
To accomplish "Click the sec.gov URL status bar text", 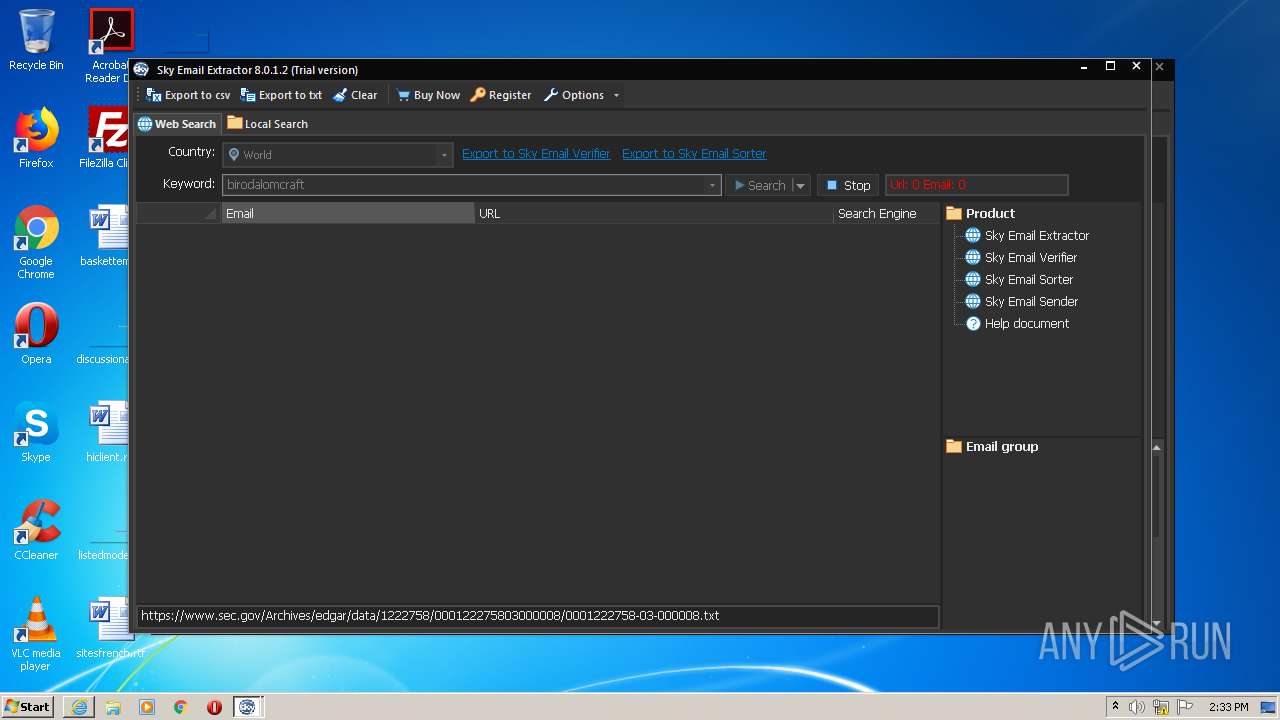I will pyautogui.click(x=430, y=616).
